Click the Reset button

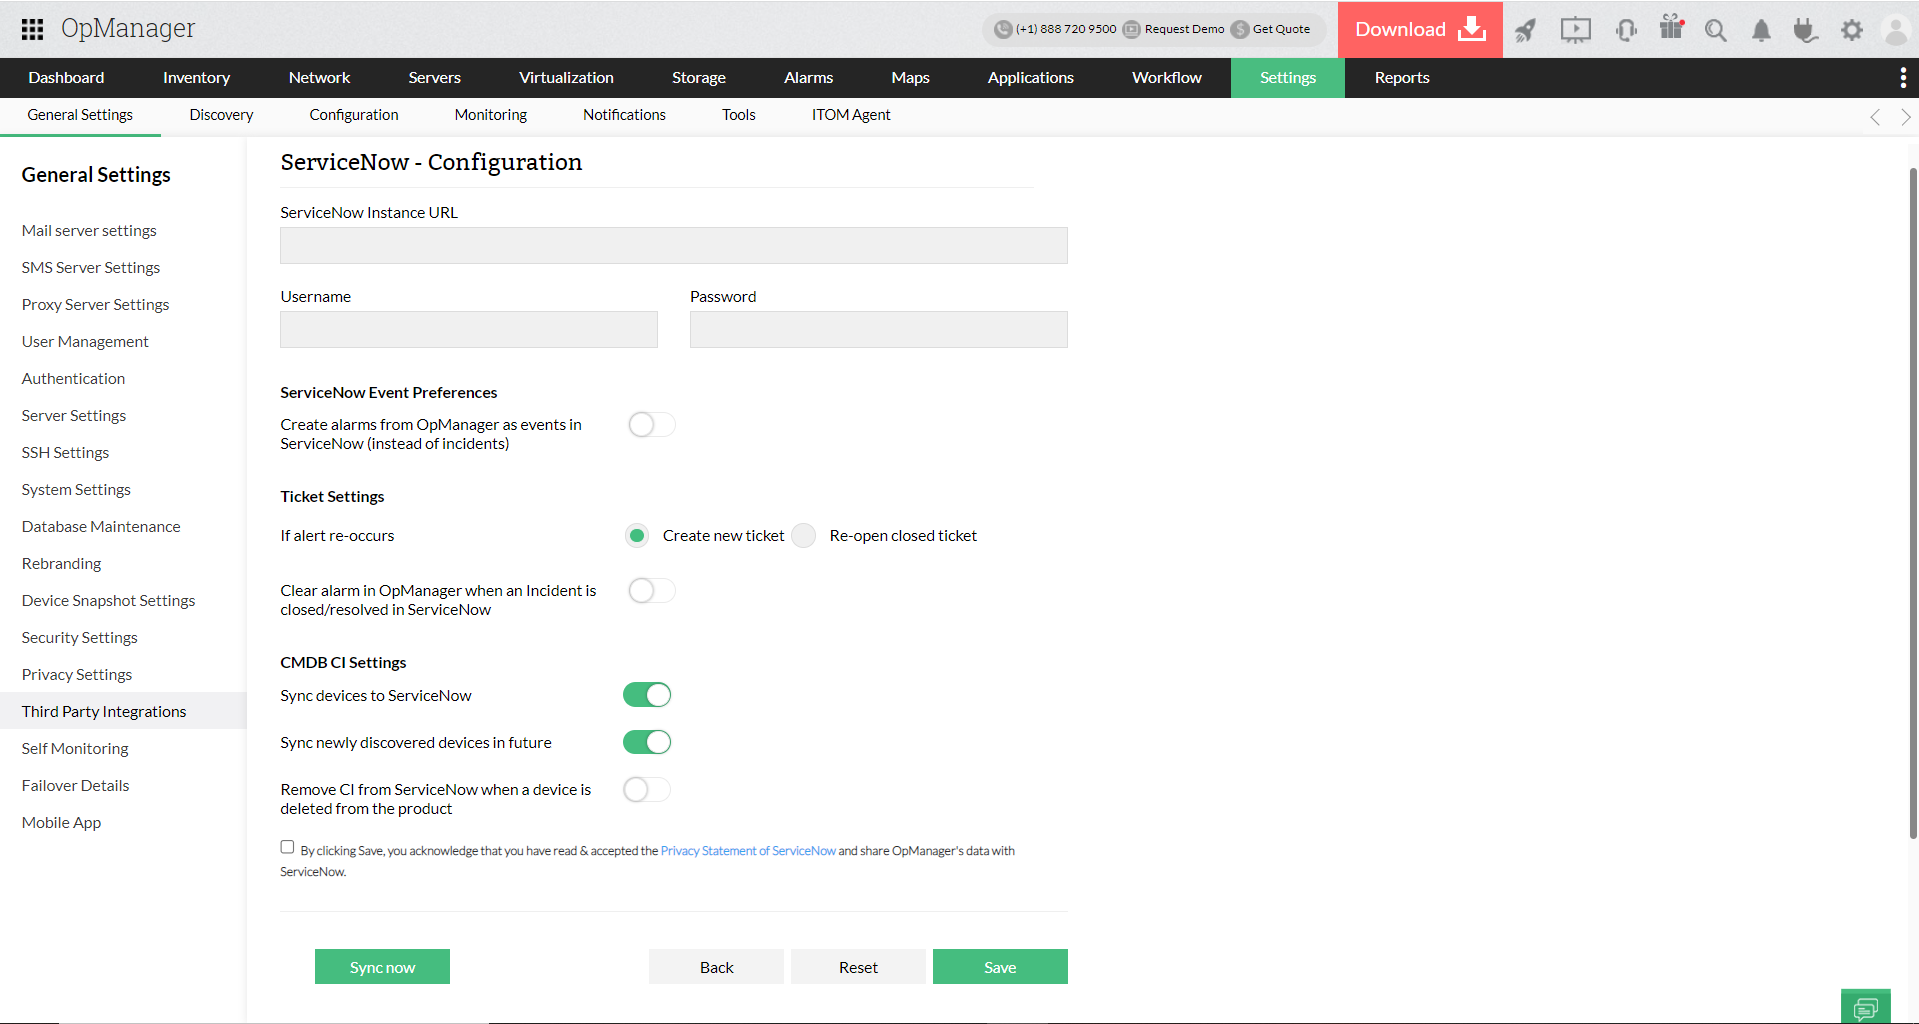click(x=858, y=967)
